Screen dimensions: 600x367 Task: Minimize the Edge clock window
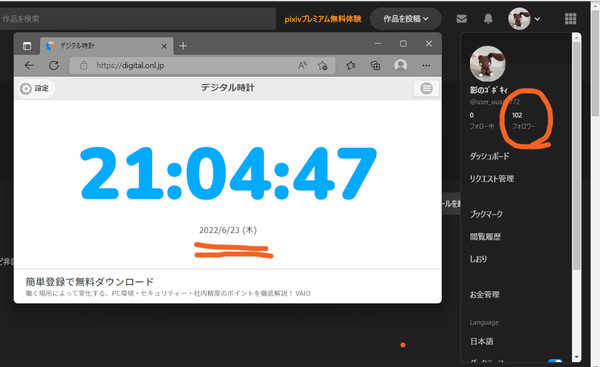pyautogui.click(x=378, y=44)
